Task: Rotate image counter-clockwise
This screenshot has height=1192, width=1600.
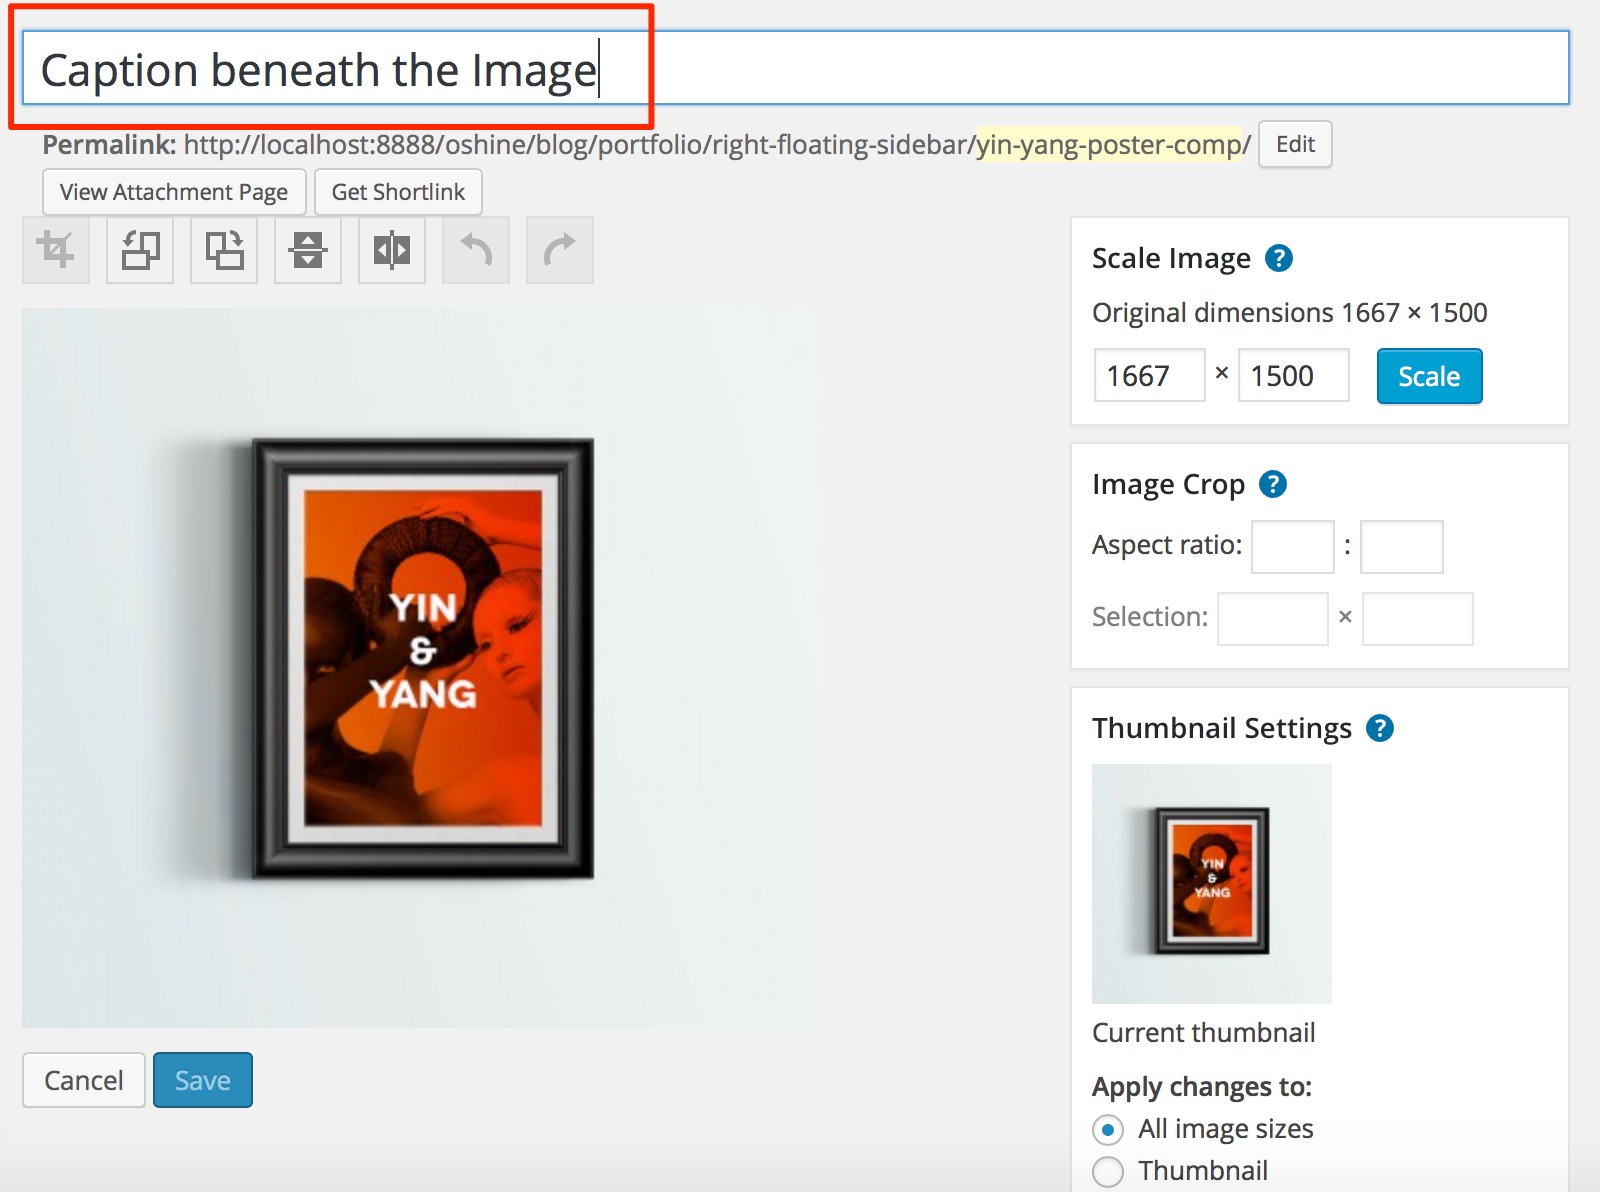Action: pos(140,250)
